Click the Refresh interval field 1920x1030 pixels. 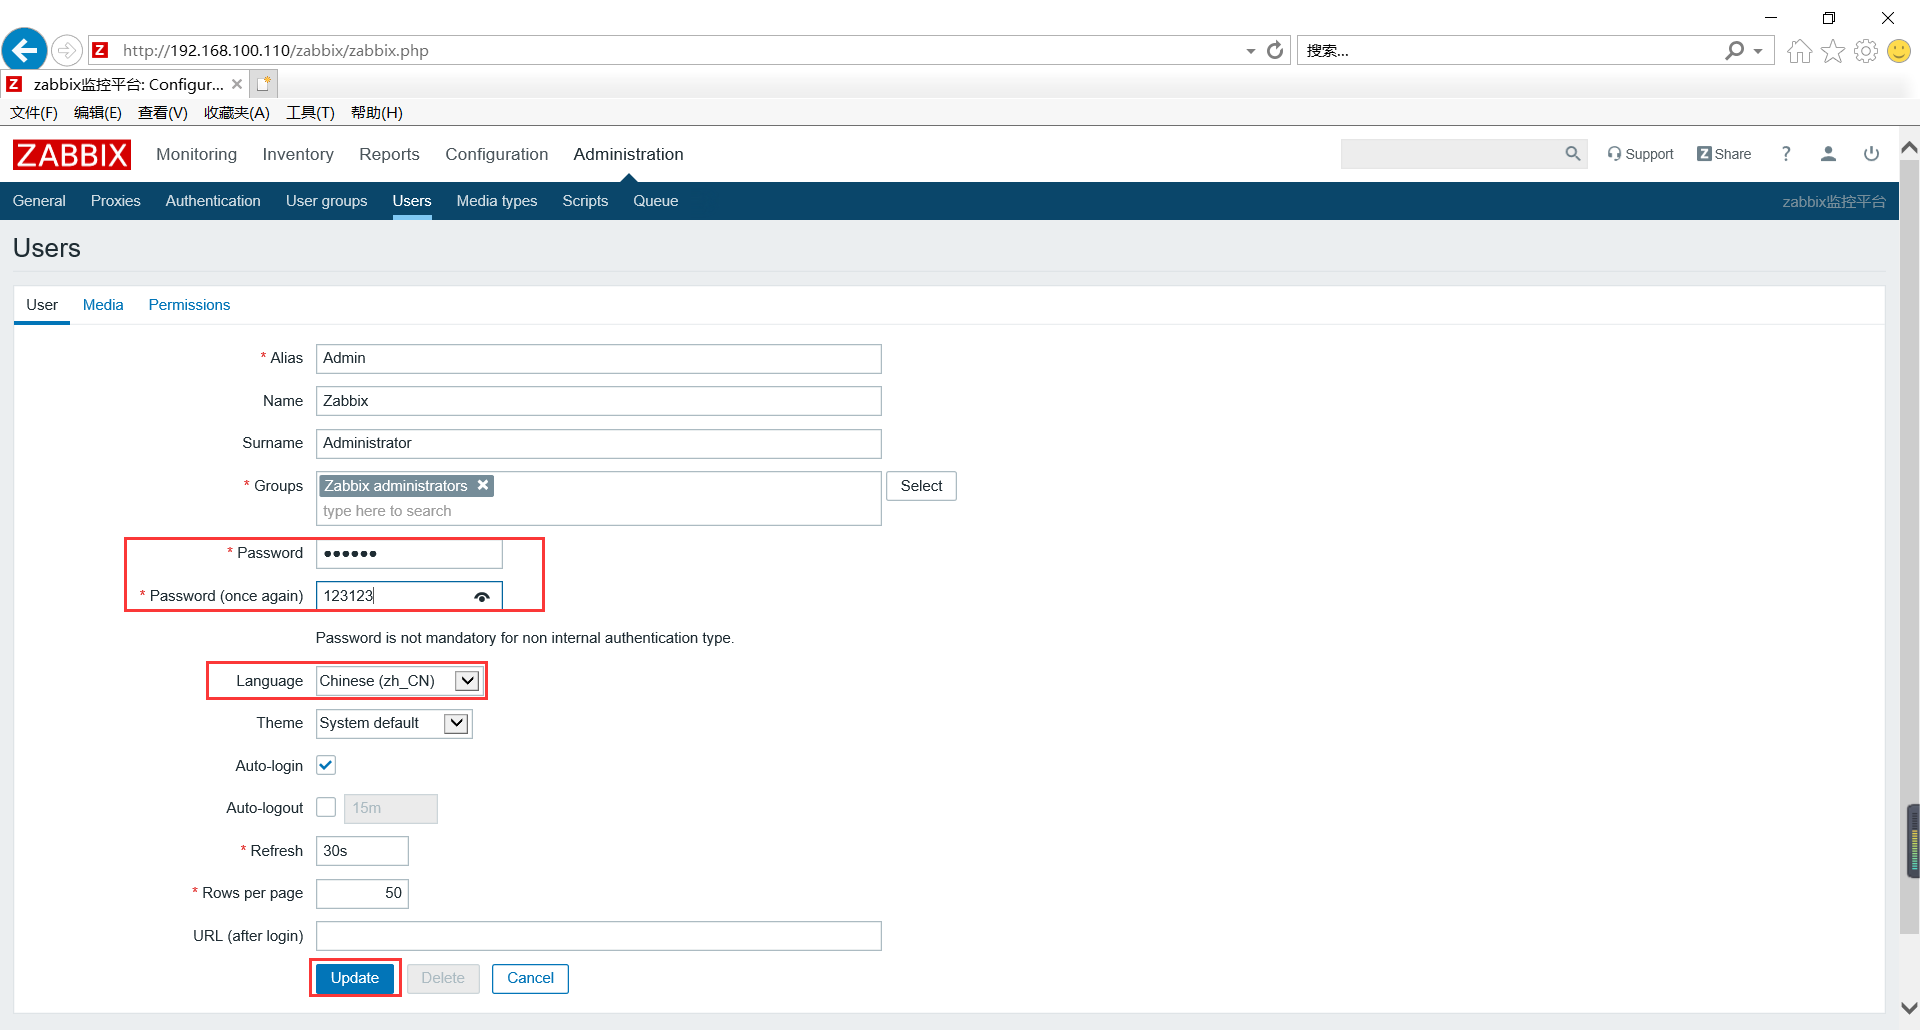(362, 851)
